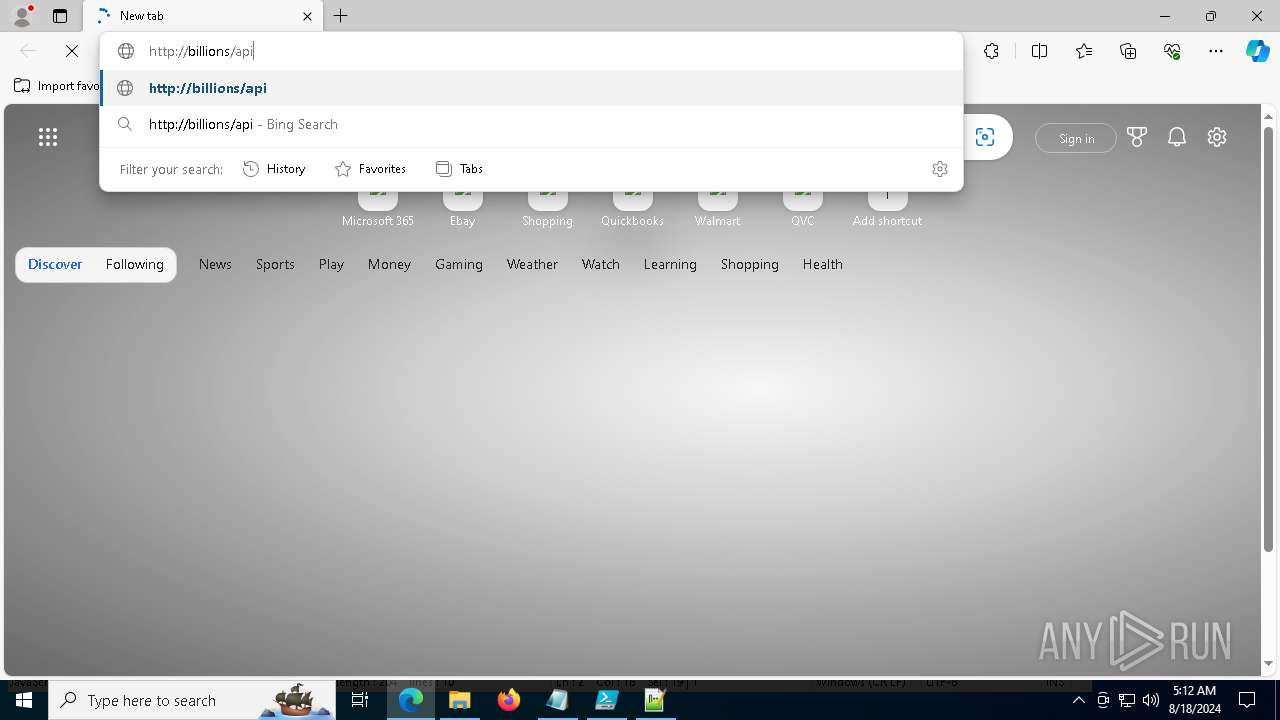Viewport: 1280px width, 720px height.
Task: Open the Gaming tab
Action: click(459, 264)
